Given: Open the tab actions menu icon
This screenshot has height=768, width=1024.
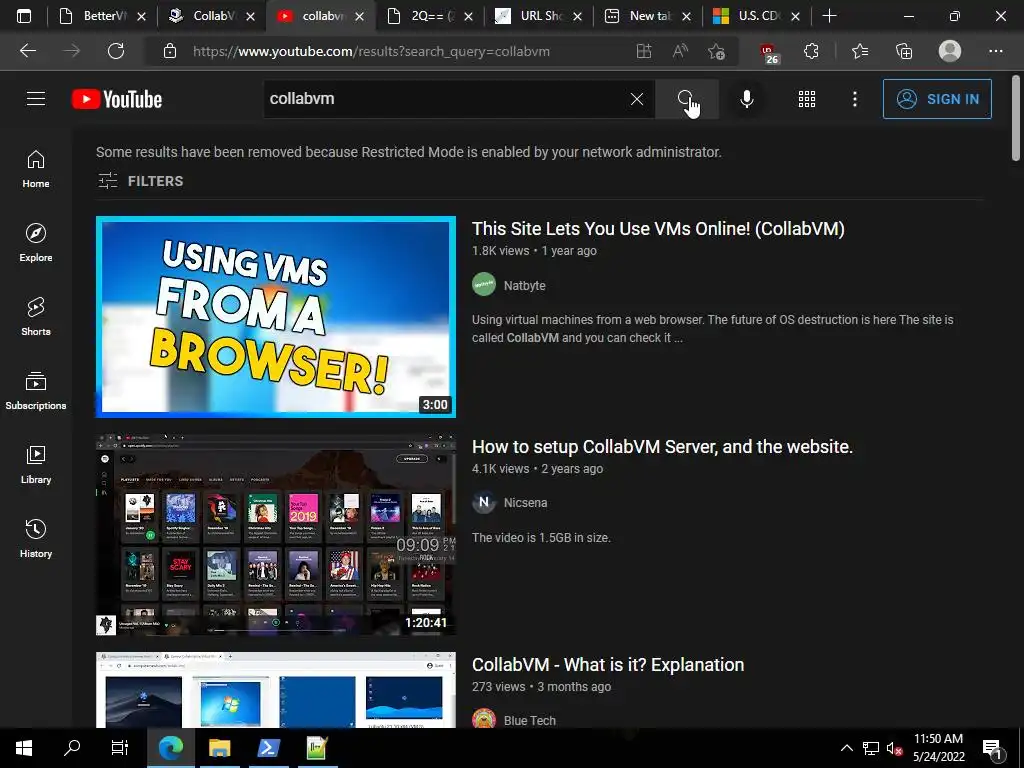Looking at the screenshot, I should pos(24,16).
